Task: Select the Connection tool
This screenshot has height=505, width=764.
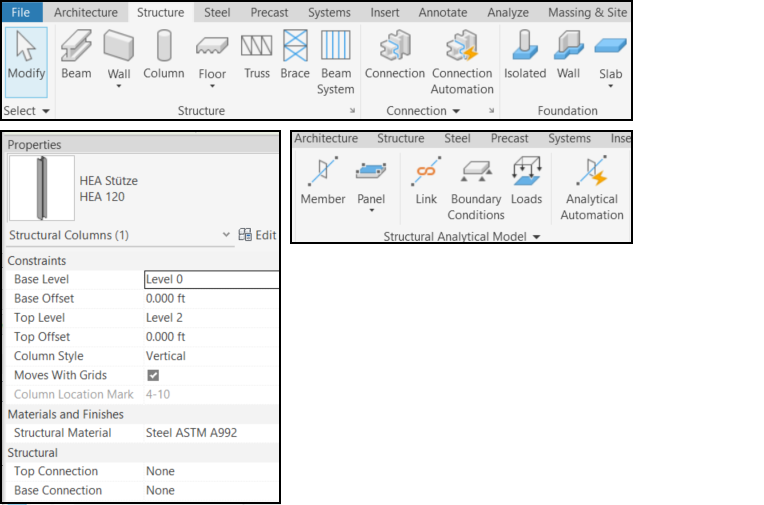Action: point(395,55)
